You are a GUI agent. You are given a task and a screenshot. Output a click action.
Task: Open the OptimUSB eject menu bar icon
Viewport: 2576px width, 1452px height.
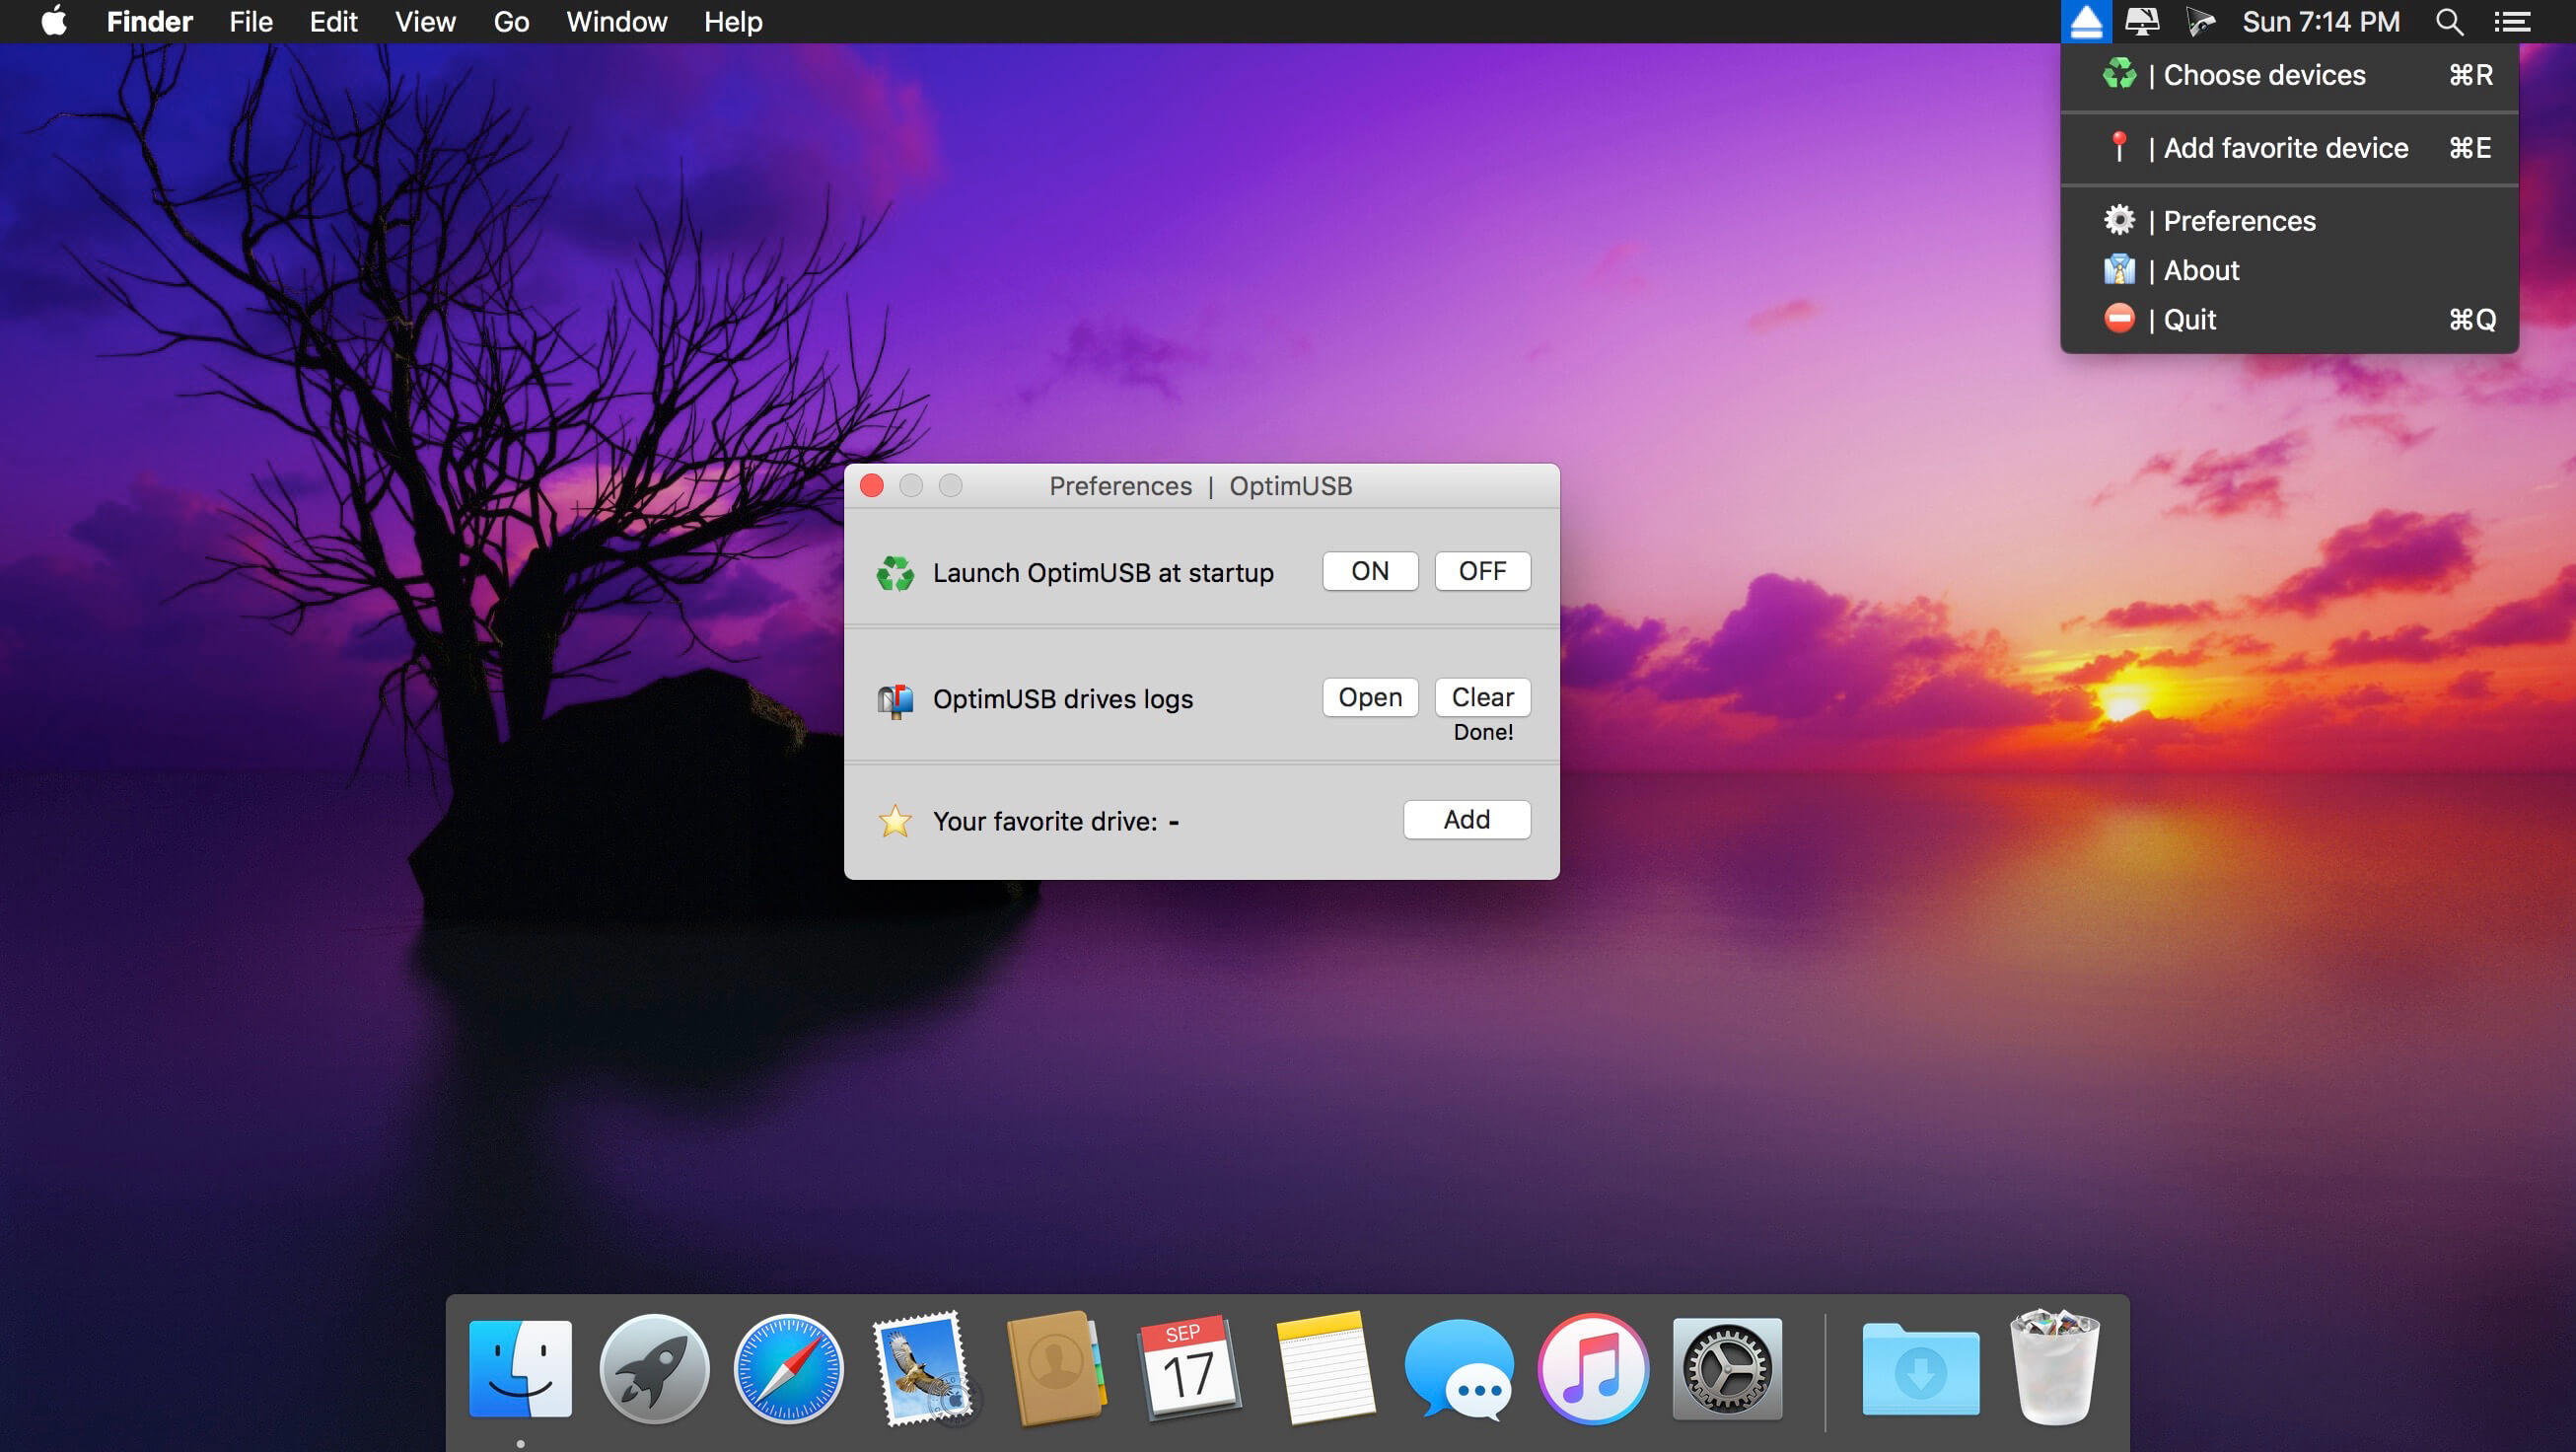click(2086, 22)
